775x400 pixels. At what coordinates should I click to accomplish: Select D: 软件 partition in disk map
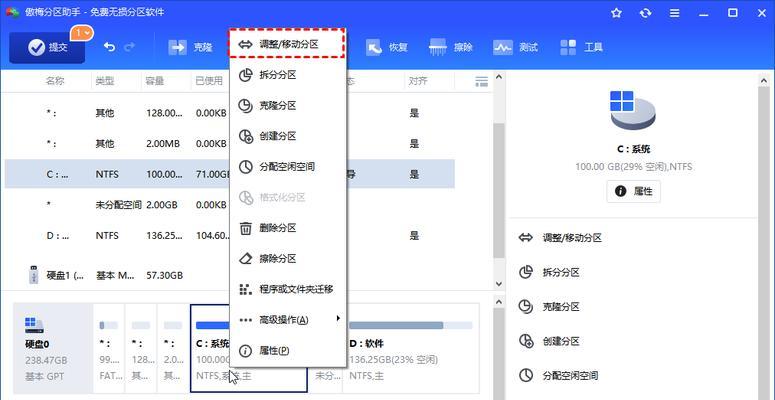[x=410, y=349]
